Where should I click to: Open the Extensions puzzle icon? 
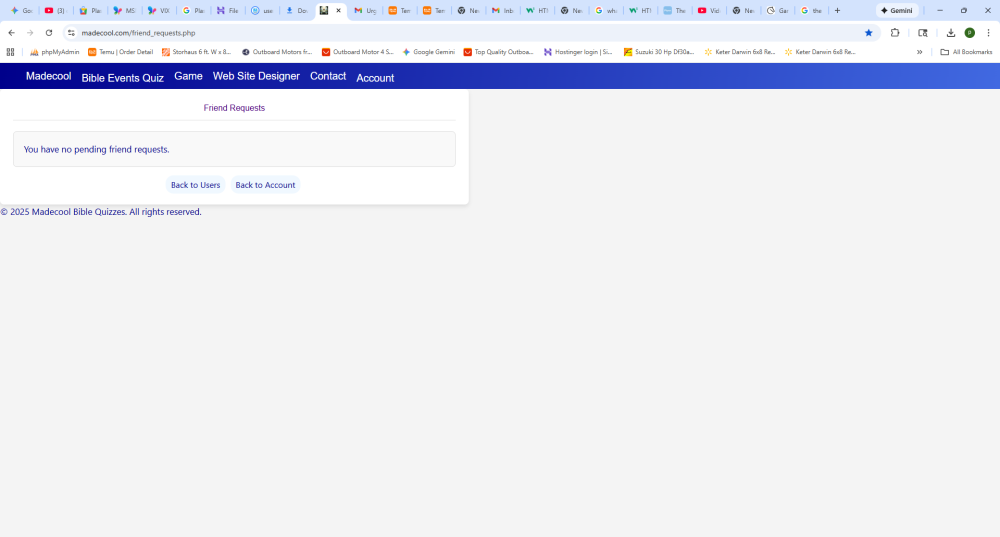point(895,33)
